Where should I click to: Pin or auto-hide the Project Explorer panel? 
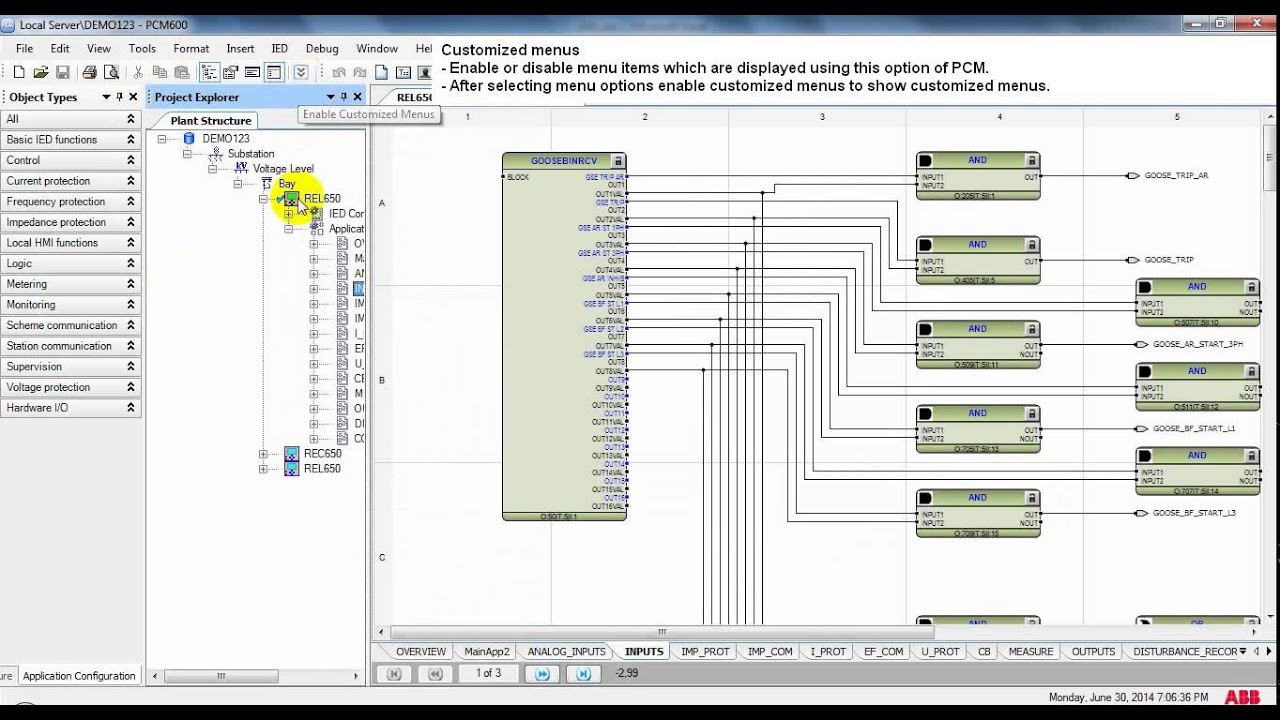[343, 97]
